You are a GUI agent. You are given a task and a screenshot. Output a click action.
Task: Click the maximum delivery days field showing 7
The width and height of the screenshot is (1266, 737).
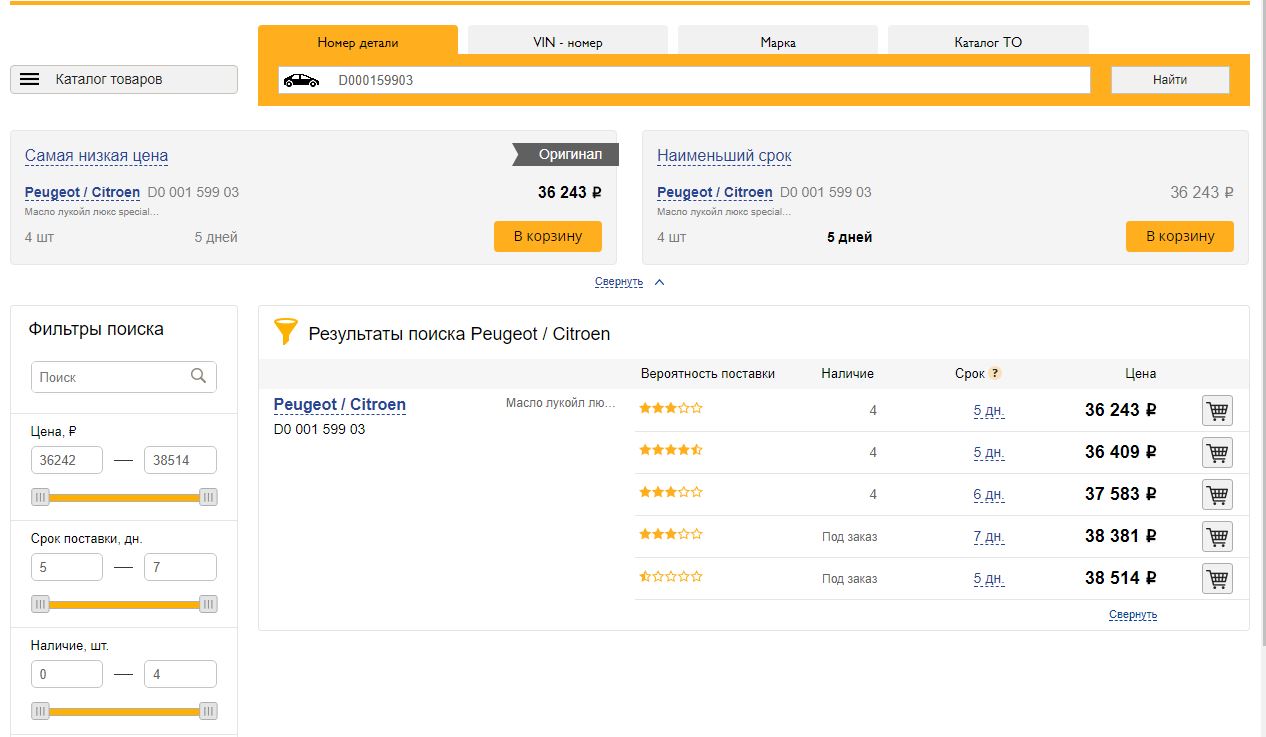click(x=180, y=567)
